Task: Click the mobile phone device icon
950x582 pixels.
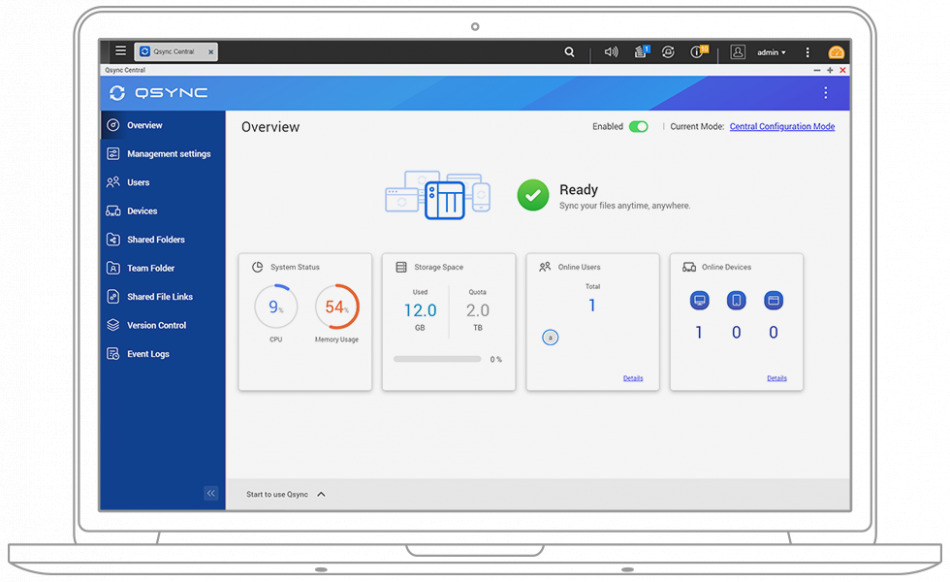Action: pyautogui.click(x=736, y=300)
